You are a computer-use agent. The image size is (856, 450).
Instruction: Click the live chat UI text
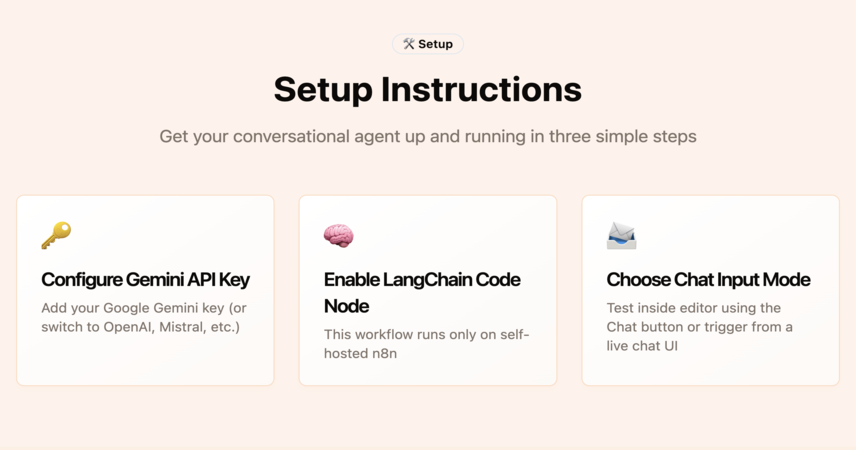click(x=642, y=346)
